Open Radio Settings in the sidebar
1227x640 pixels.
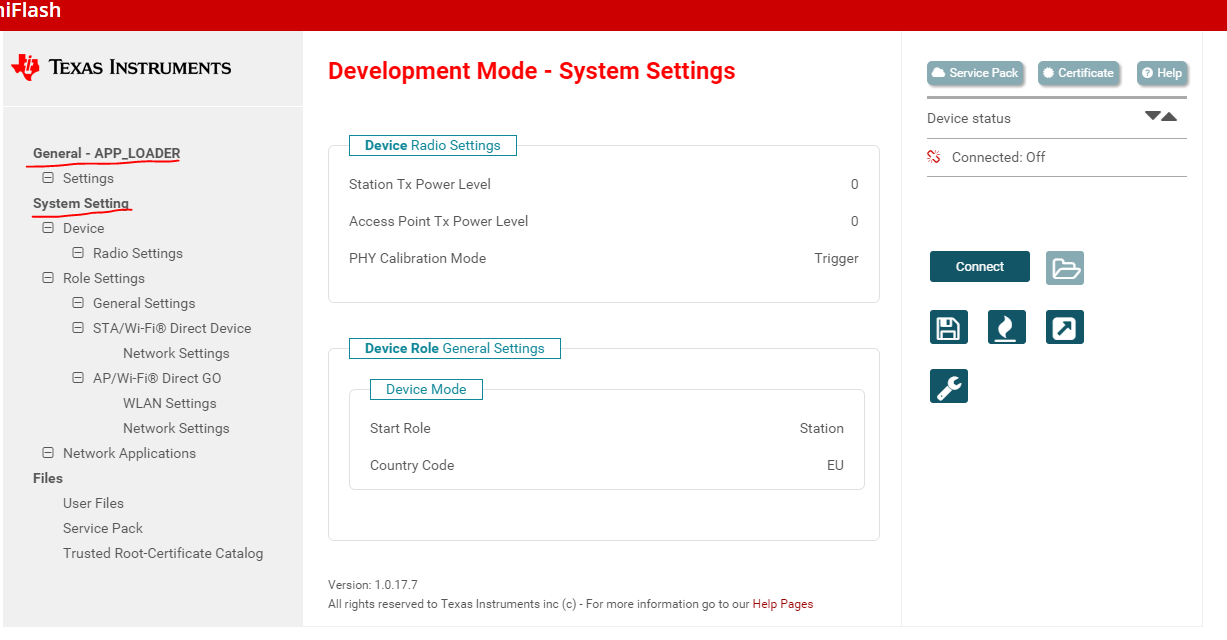(138, 253)
